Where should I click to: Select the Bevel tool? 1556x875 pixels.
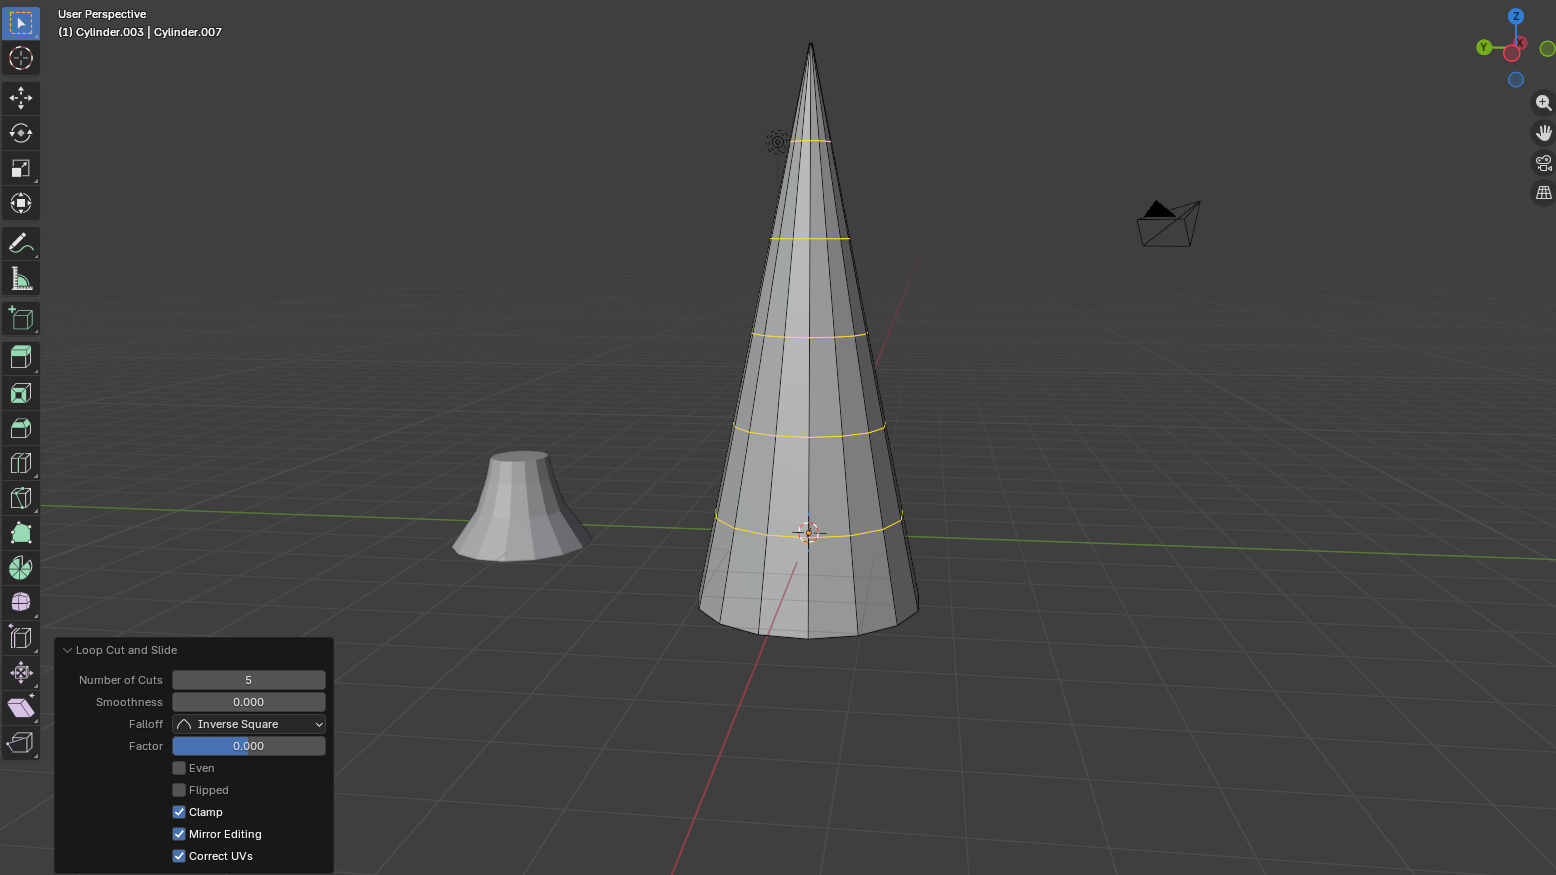coord(21,428)
